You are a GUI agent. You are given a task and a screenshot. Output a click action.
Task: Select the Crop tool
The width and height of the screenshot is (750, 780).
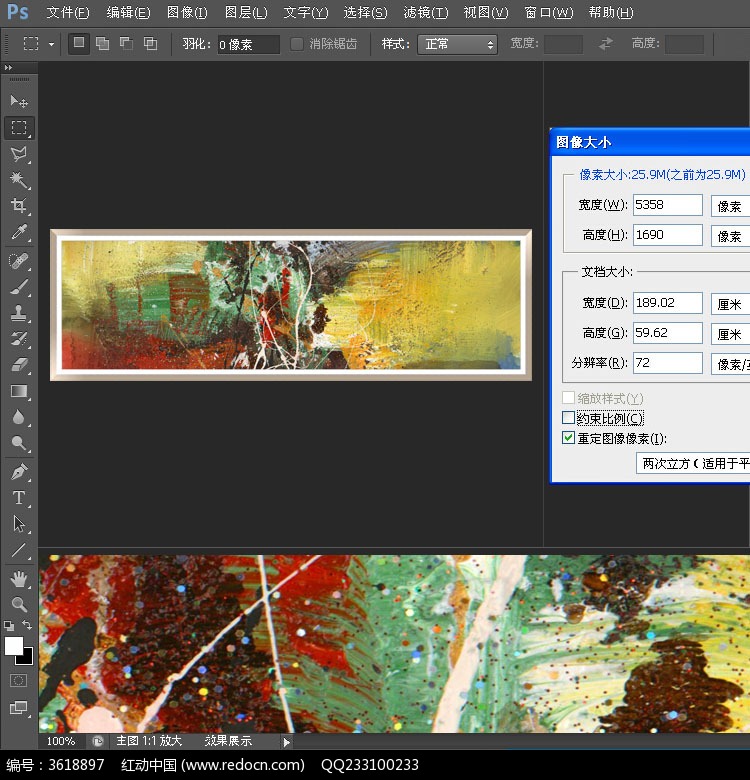(19, 205)
